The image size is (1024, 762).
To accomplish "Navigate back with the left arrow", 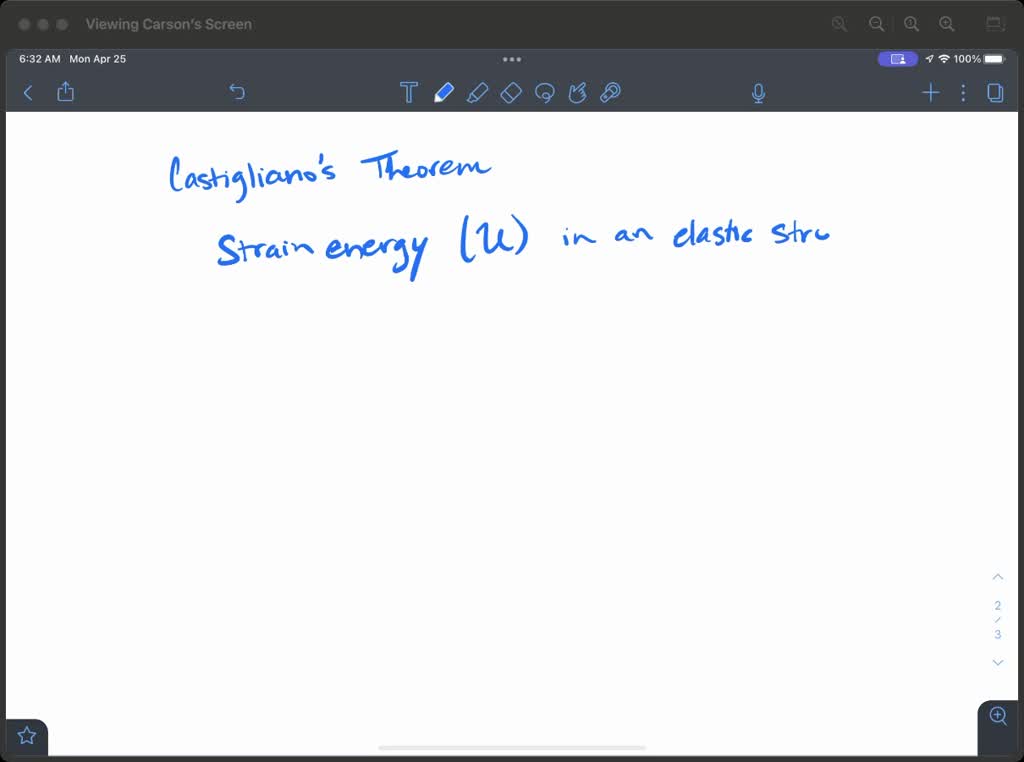I will (27, 92).
